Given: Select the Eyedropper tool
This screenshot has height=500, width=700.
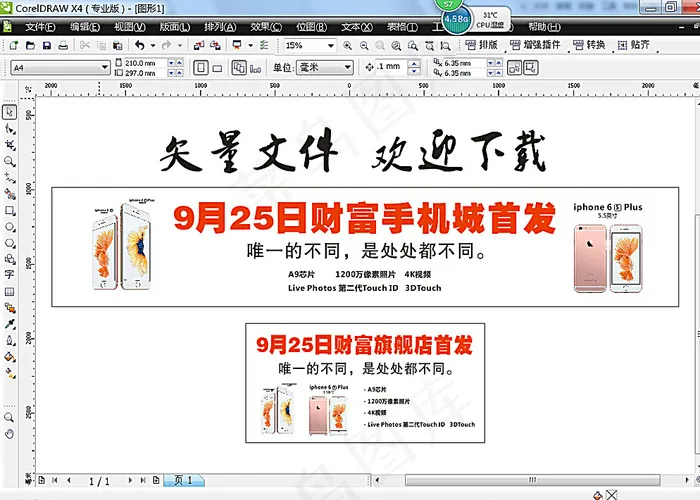Looking at the screenshot, I should (9, 324).
